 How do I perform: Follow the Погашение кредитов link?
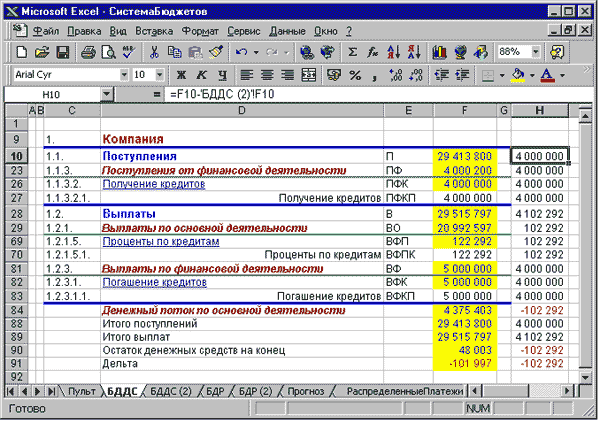click(155, 282)
